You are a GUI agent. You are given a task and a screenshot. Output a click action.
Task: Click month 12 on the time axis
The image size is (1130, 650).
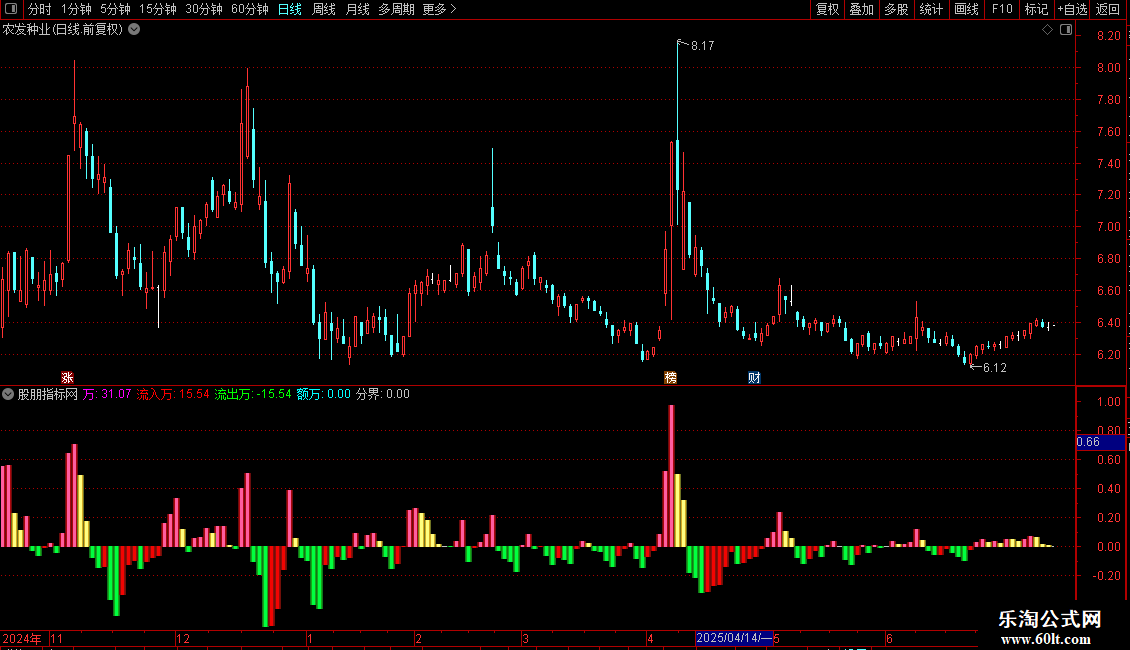[183, 638]
